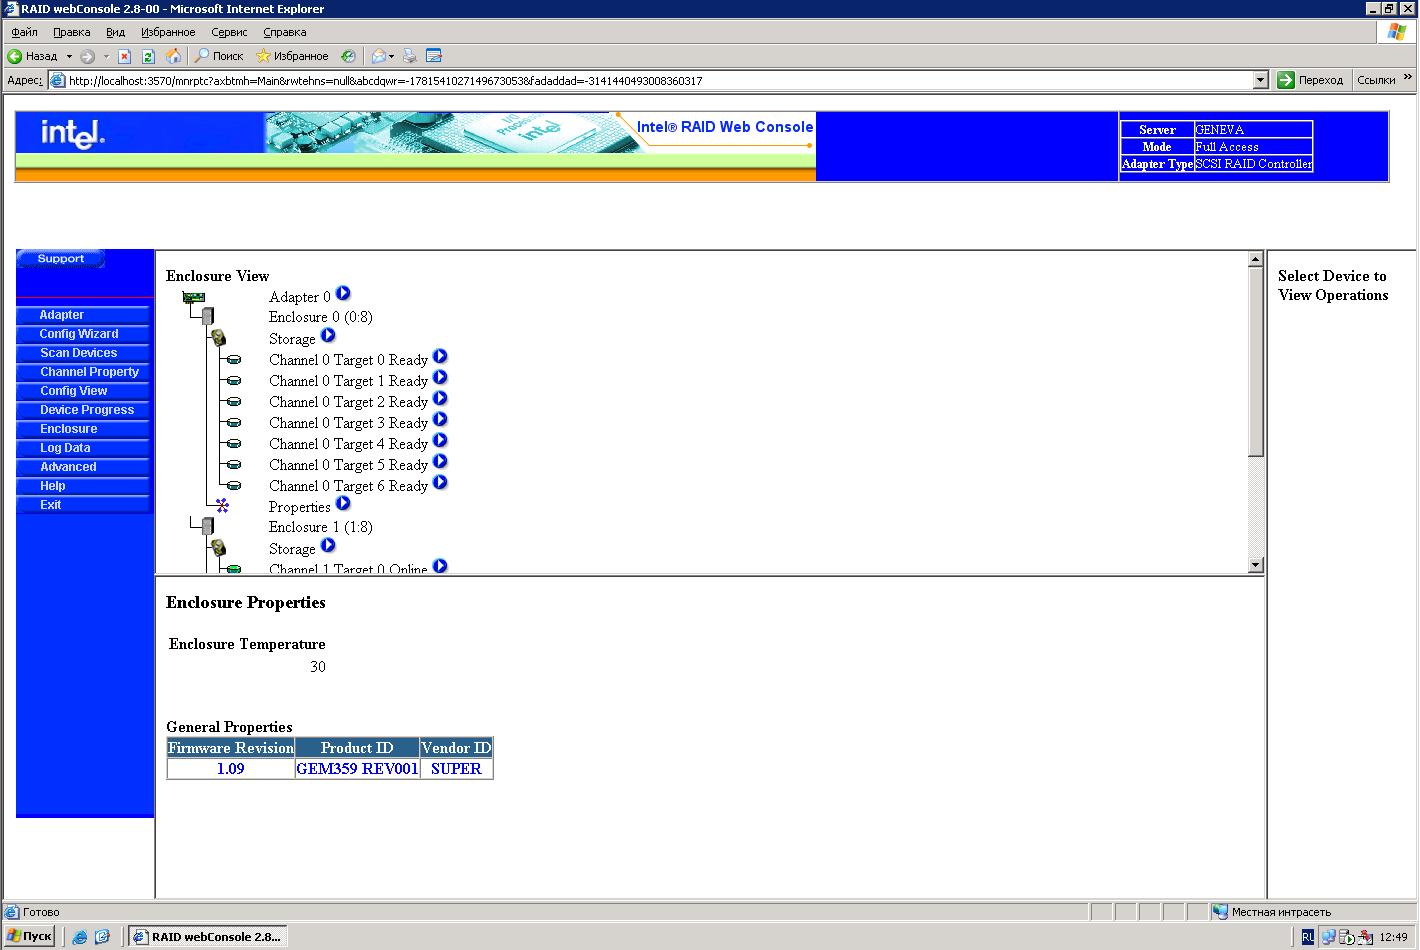This screenshot has width=1420, height=950.
Task: Open Config Wizard from the sidebar
Action: coord(79,334)
